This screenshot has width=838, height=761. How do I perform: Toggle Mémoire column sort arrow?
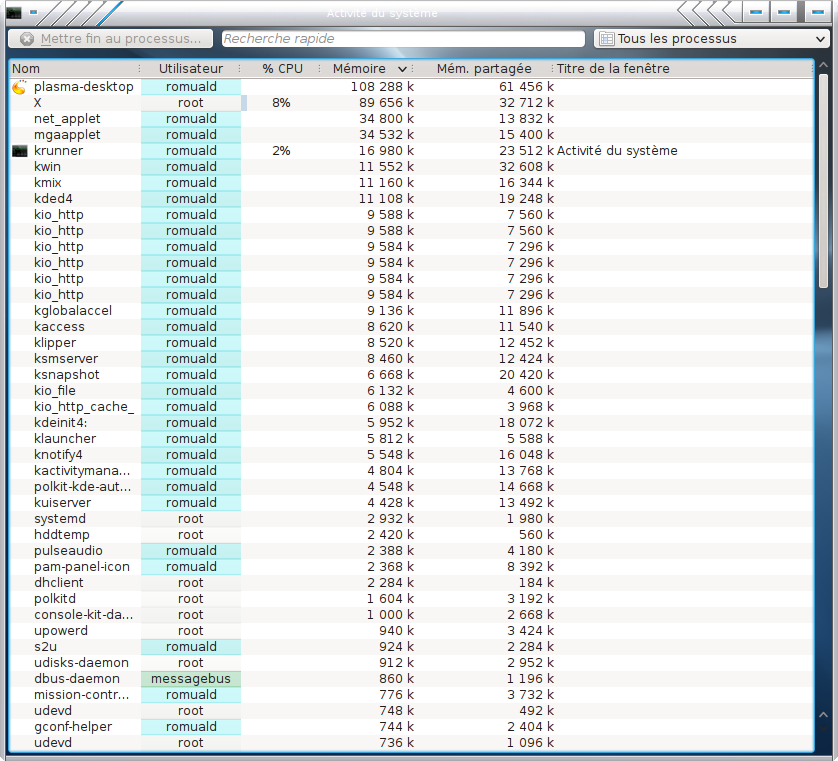pyautogui.click(x=402, y=69)
